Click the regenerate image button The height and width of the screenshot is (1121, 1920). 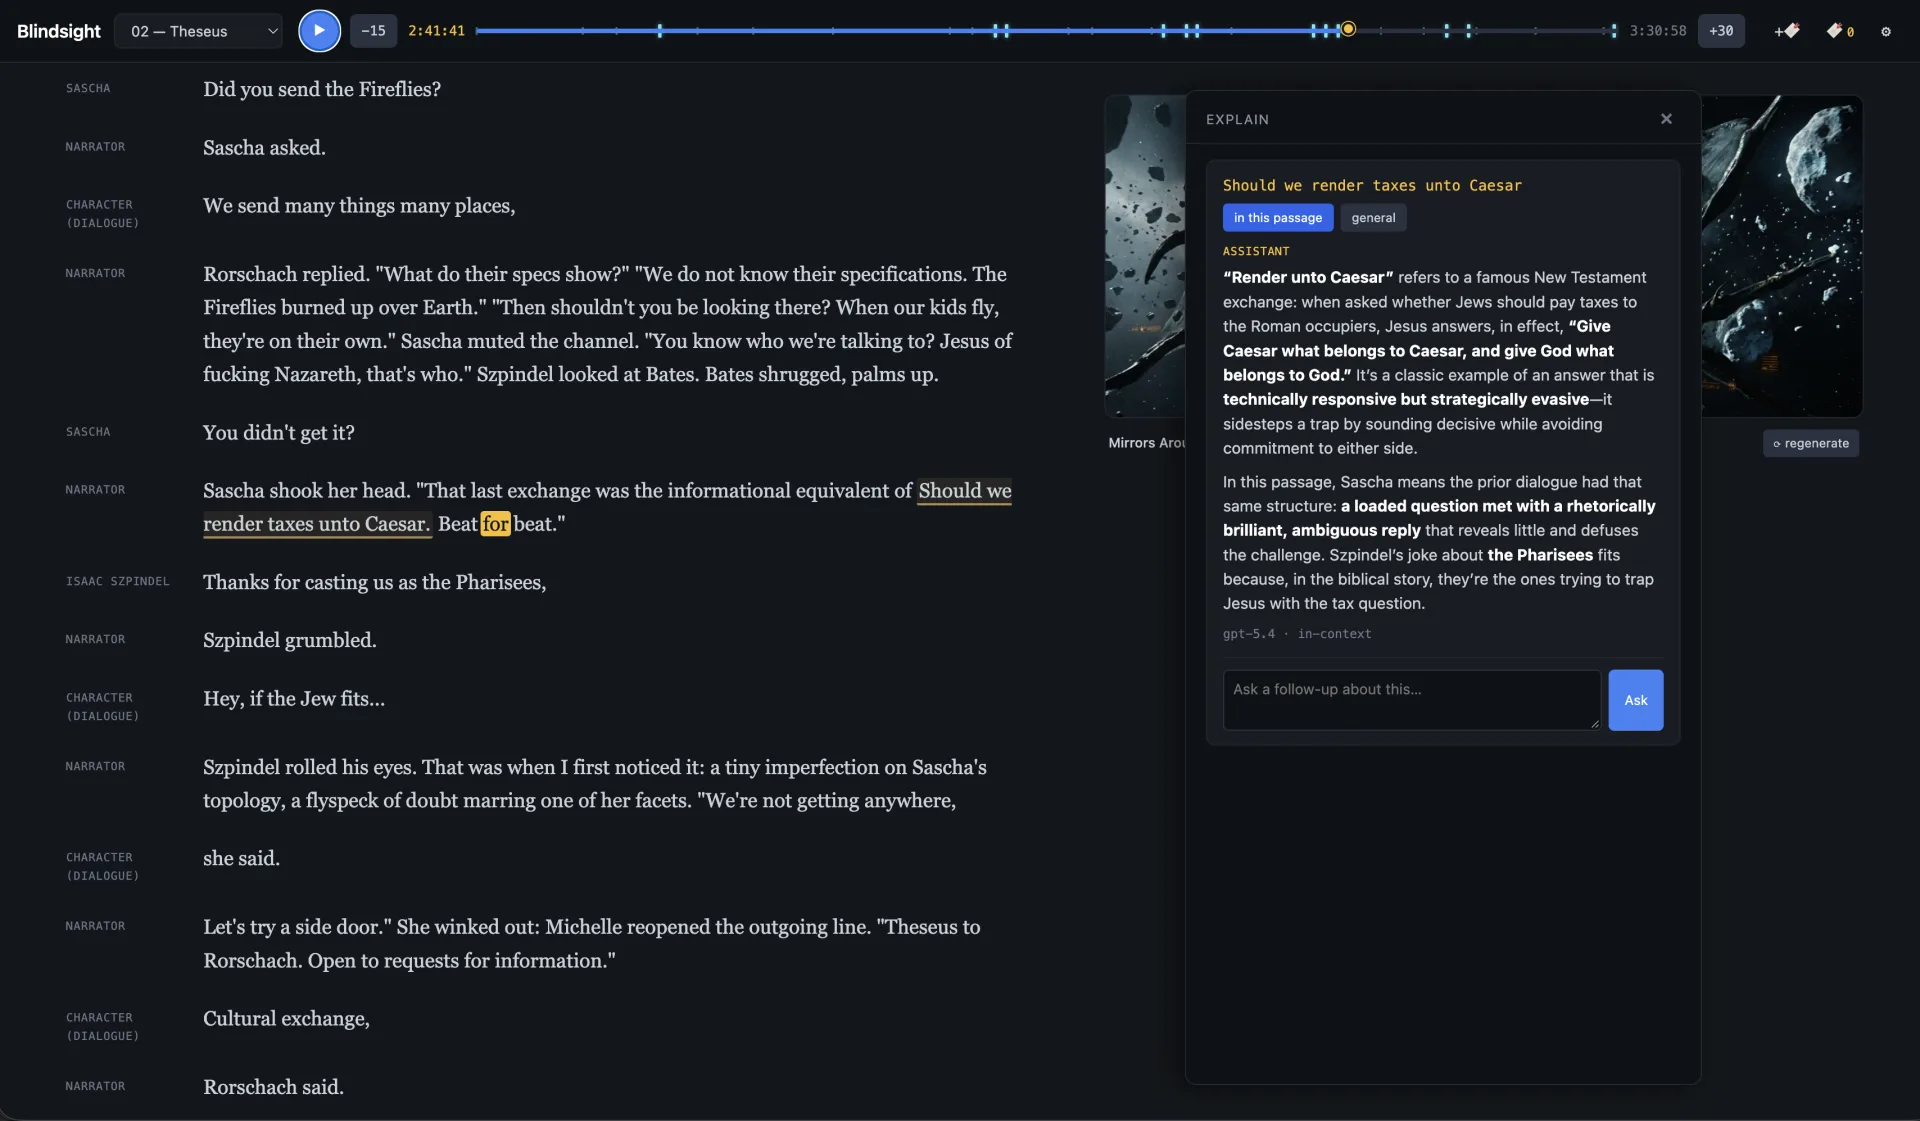pos(1811,443)
